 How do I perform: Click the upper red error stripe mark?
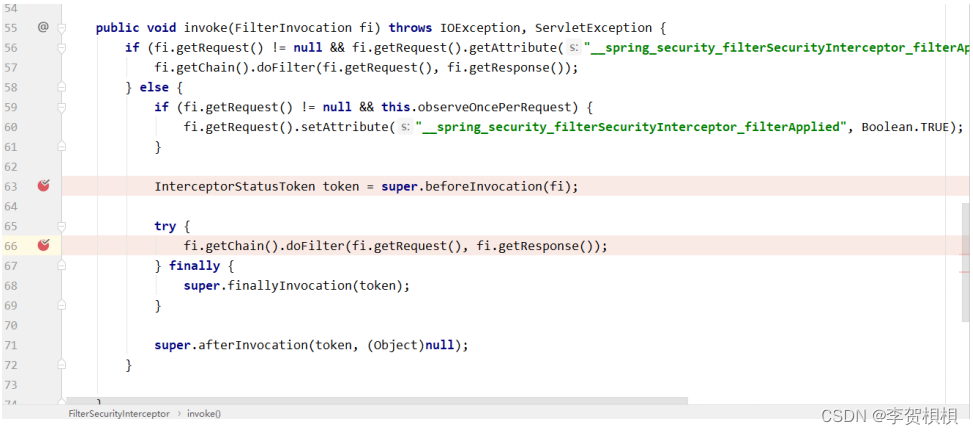pos(964,254)
